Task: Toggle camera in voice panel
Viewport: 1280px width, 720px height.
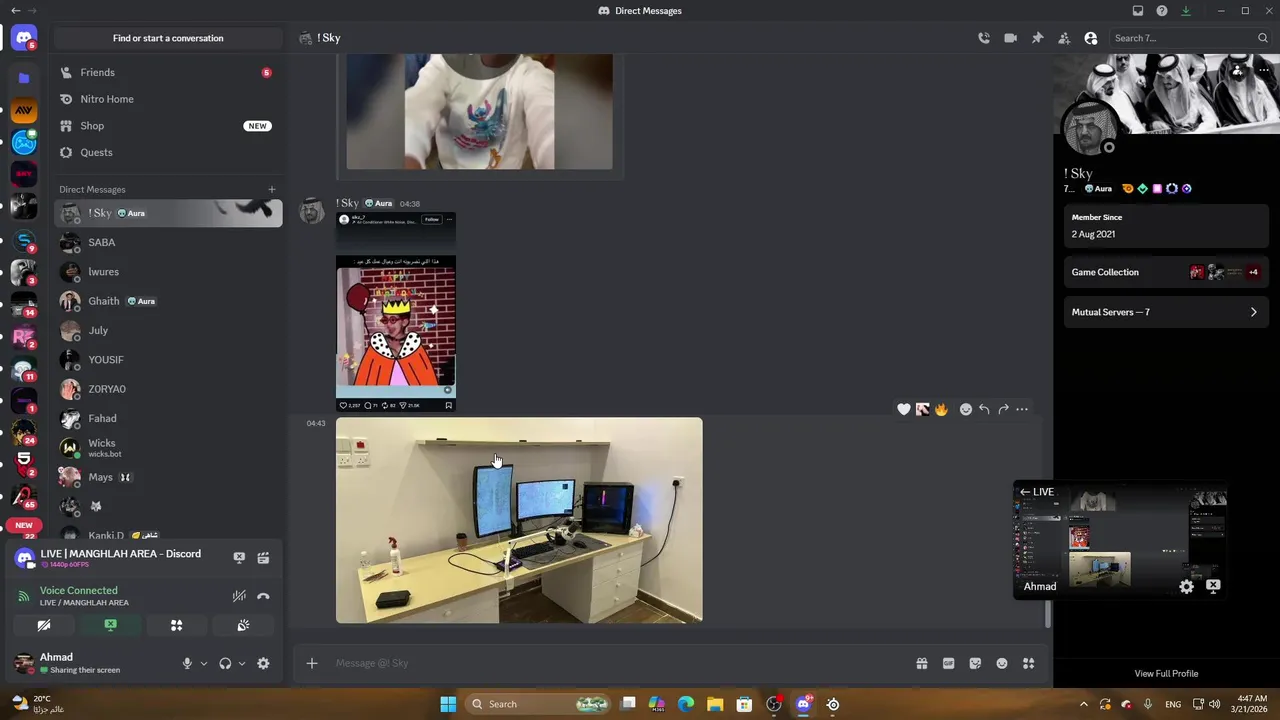Action: point(44,625)
